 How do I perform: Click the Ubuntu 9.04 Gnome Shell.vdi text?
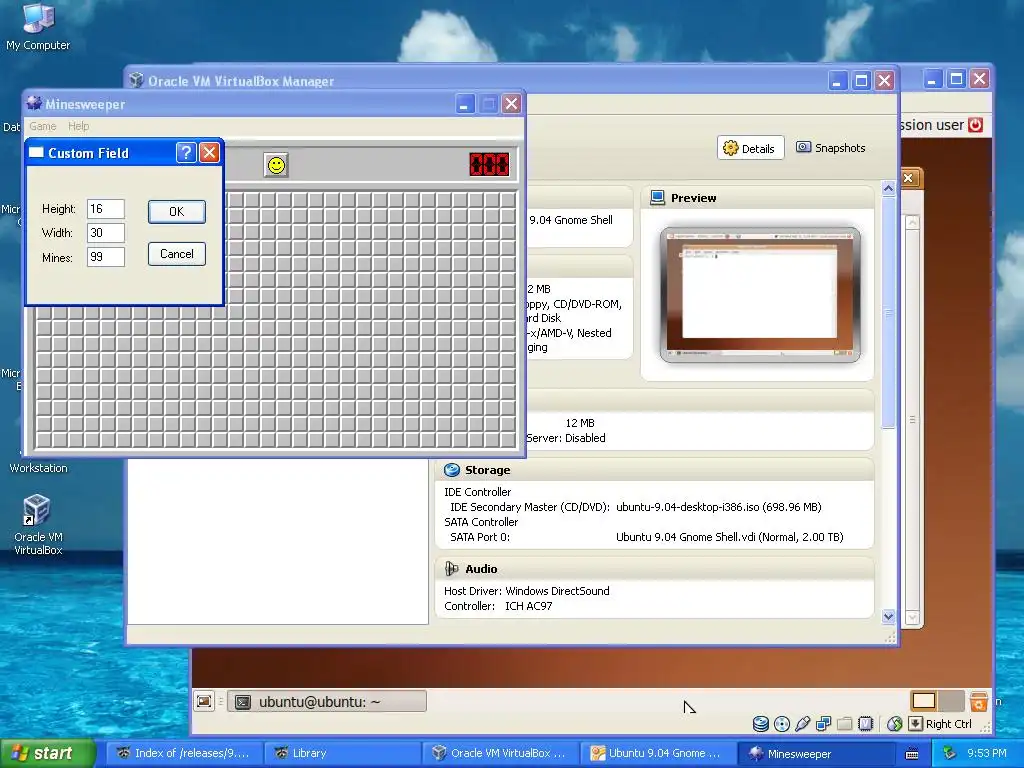(729, 537)
